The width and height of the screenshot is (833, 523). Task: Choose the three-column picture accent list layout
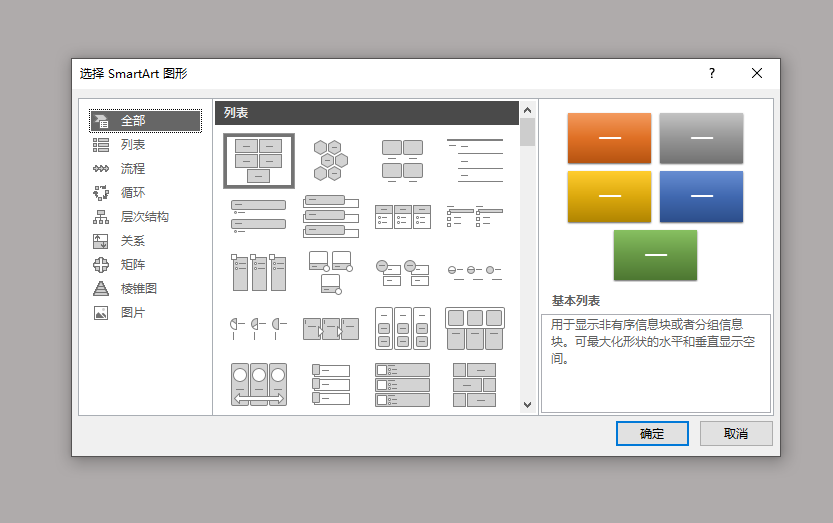coord(259,272)
